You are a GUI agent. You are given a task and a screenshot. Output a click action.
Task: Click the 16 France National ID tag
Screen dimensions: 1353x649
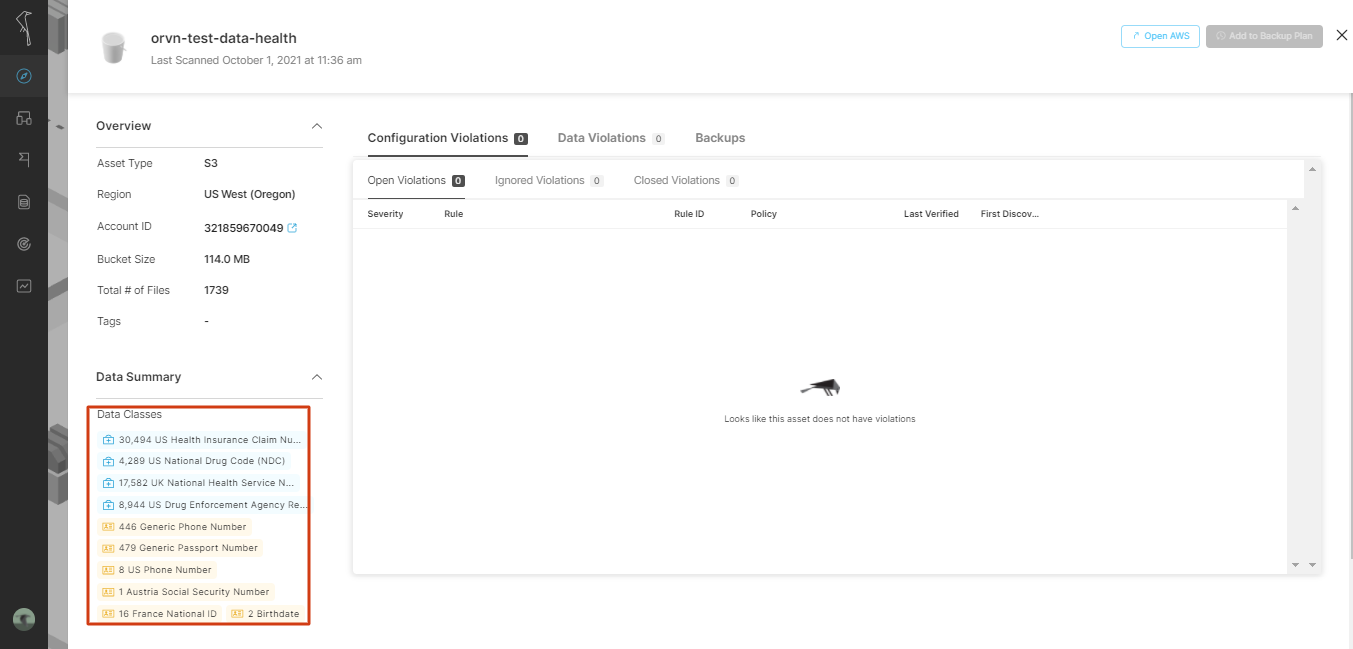tap(160, 614)
